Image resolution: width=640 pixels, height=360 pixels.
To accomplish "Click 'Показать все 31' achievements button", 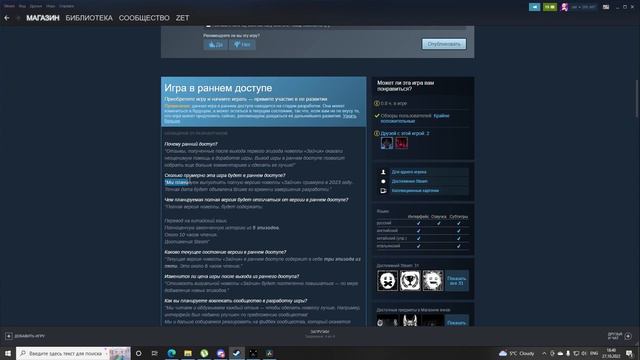I will tap(456, 280).
